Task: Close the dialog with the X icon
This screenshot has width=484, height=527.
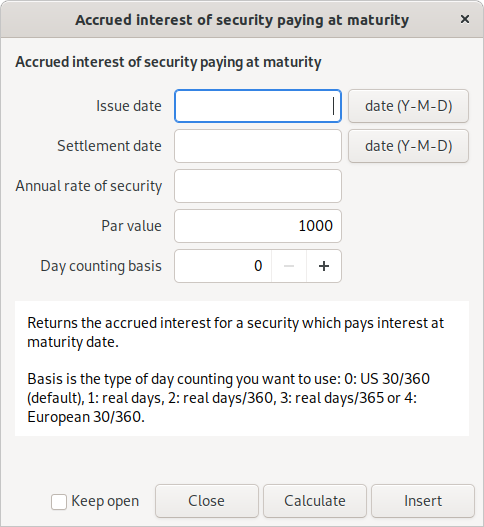Action: coord(465,19)
